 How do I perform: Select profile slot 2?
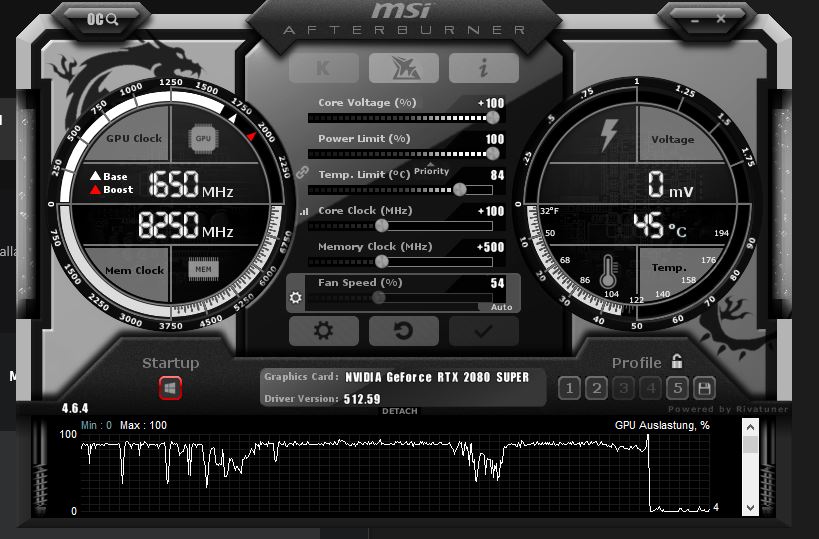pyautogui.click(x=596, y=388)
